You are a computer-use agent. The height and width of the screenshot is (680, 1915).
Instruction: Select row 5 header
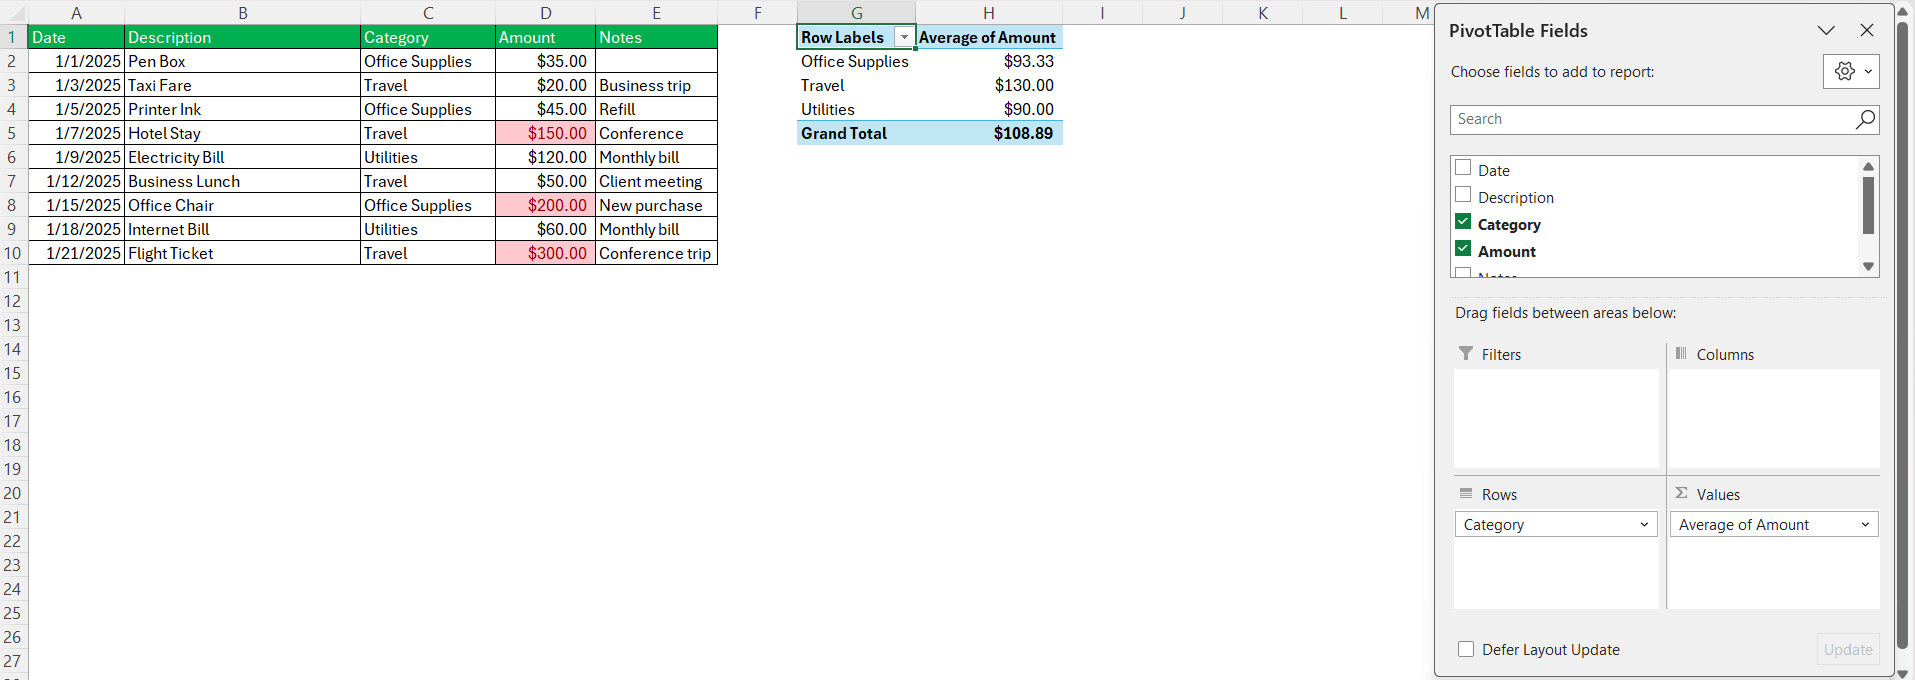pyautogui.click(x=13, y=133)
